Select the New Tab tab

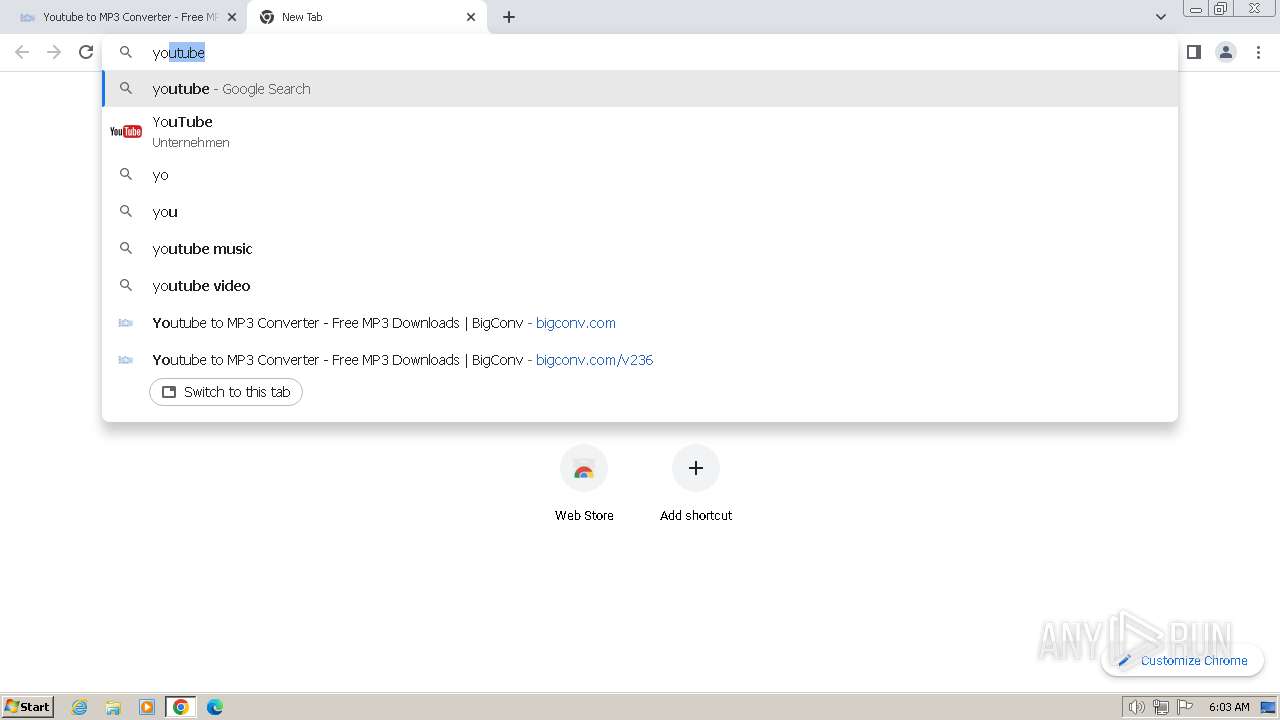pyautogui.click(x=367, y=17)
